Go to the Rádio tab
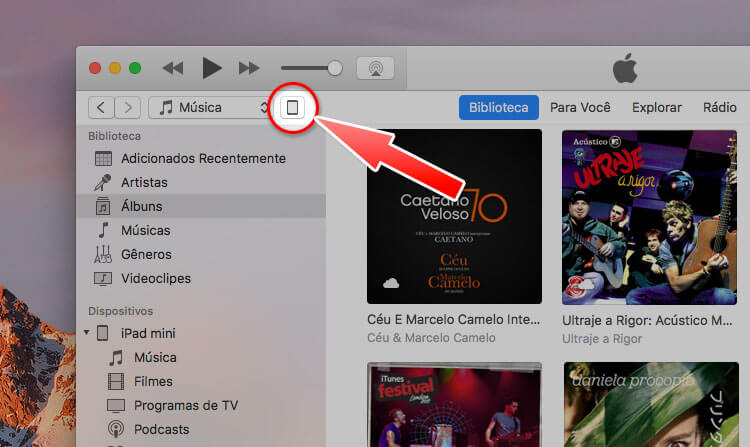 720,108
